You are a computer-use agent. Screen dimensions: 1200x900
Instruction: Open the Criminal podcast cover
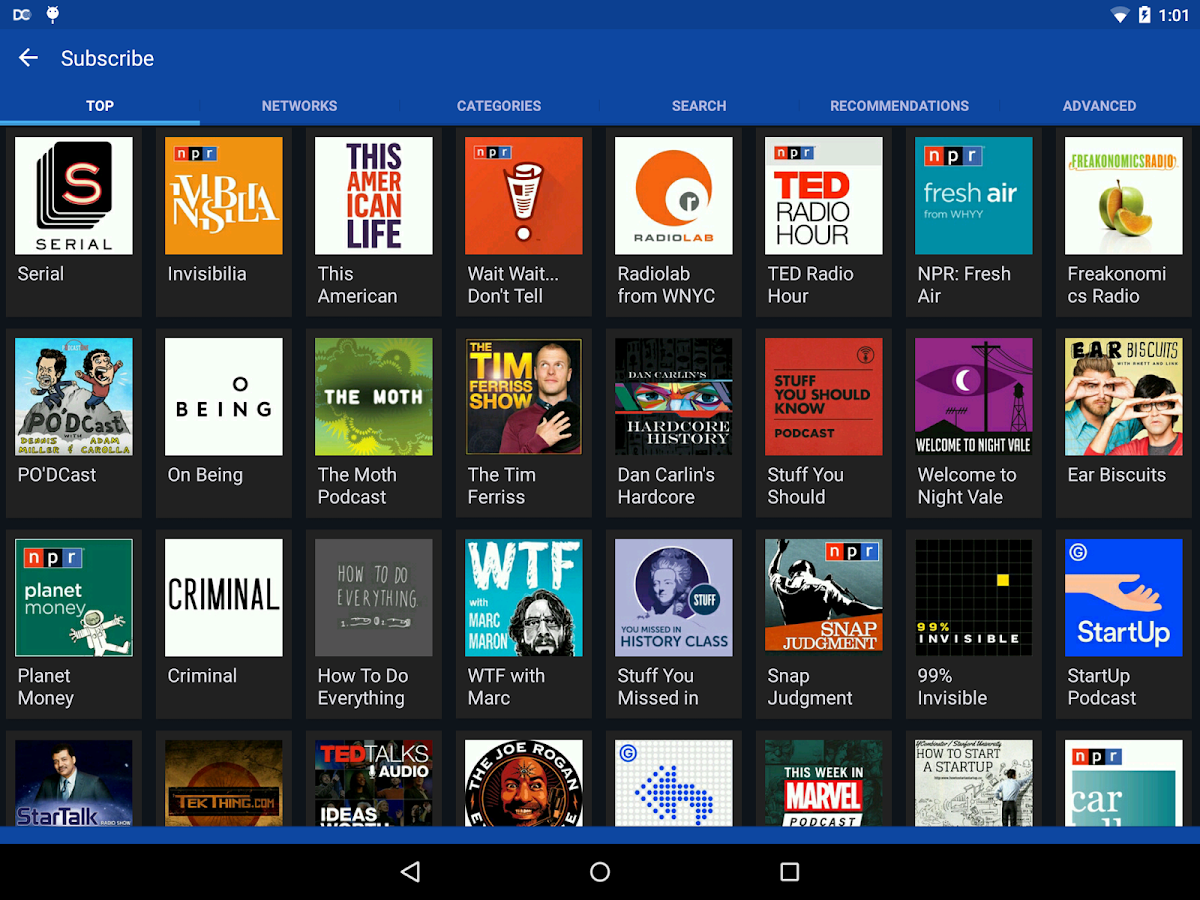(224, 598)
